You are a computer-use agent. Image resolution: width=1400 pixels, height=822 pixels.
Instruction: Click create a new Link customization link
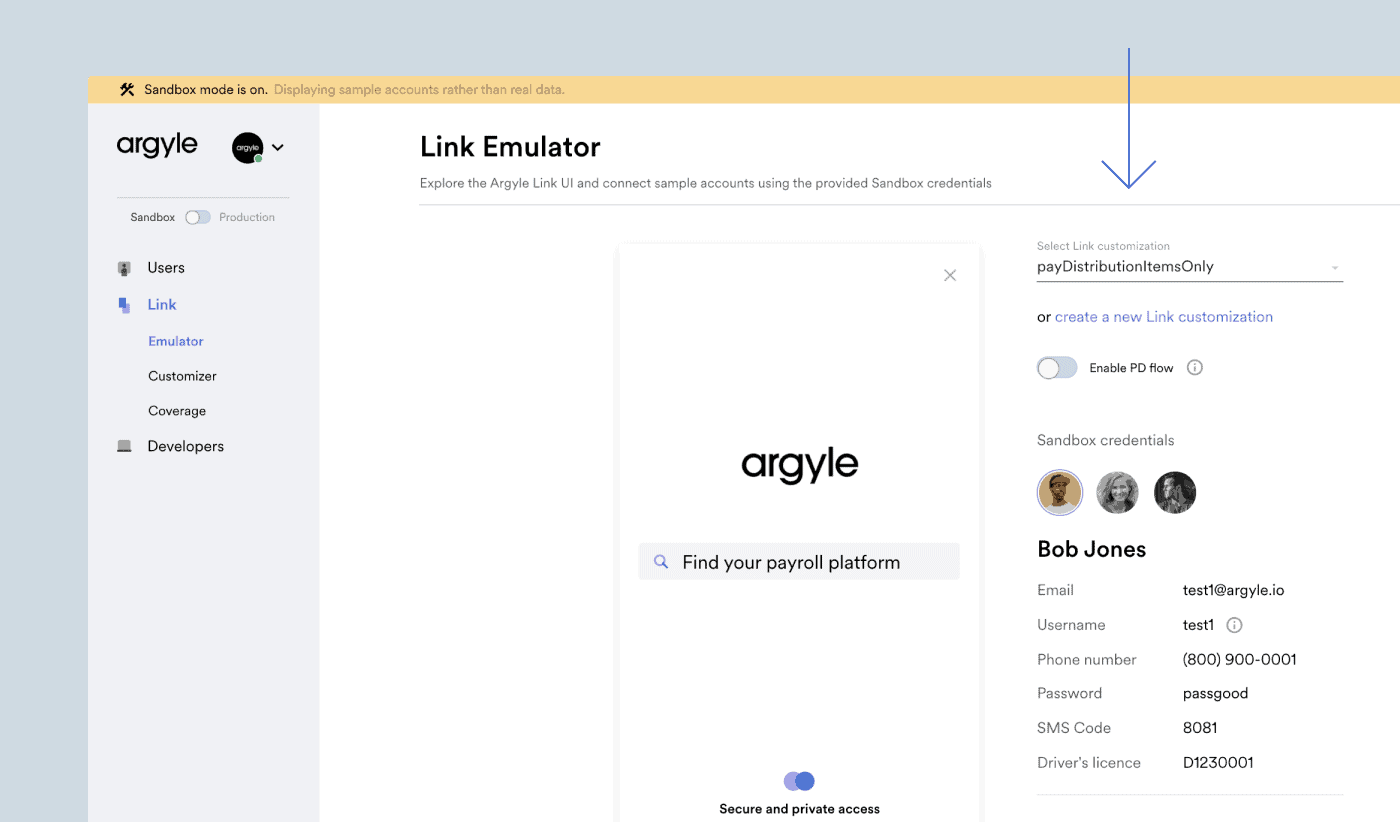point(1164,317)
